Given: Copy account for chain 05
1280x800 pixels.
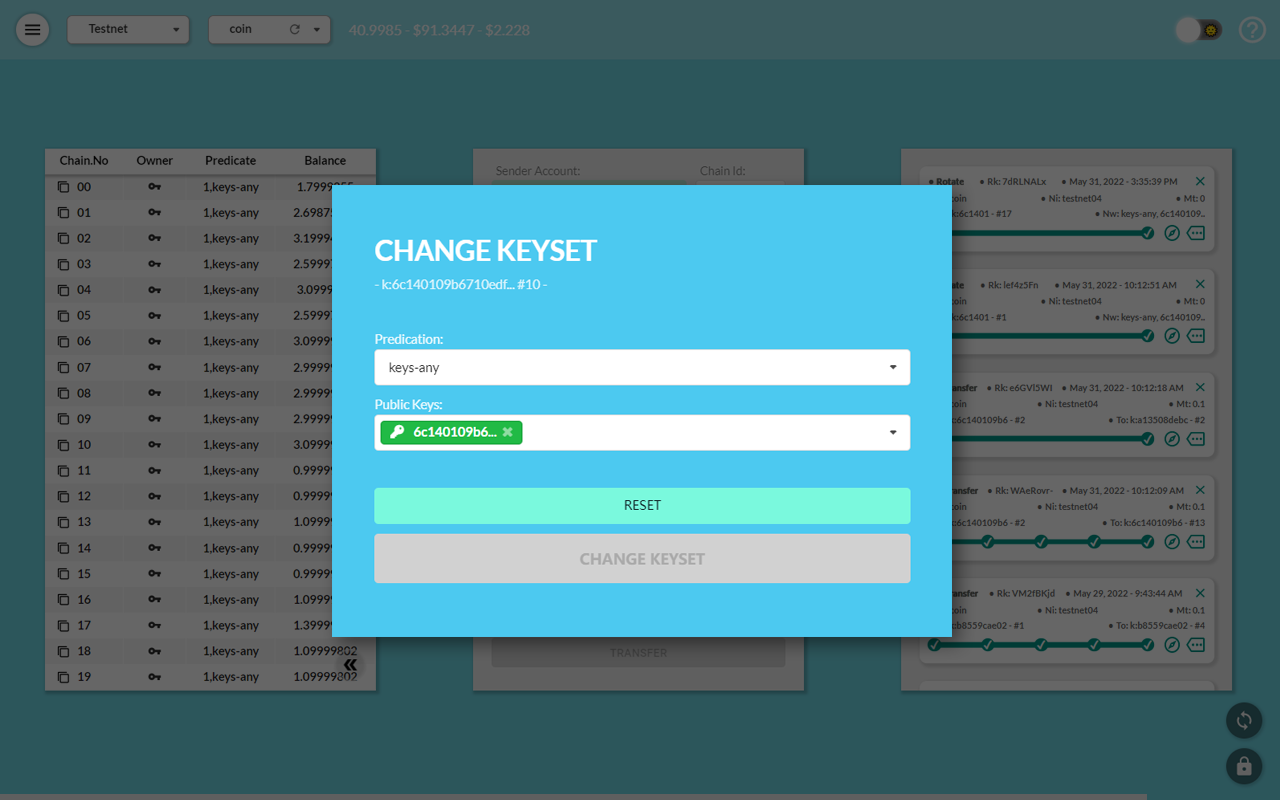Looking at the screenshot, I should (64, 316).
